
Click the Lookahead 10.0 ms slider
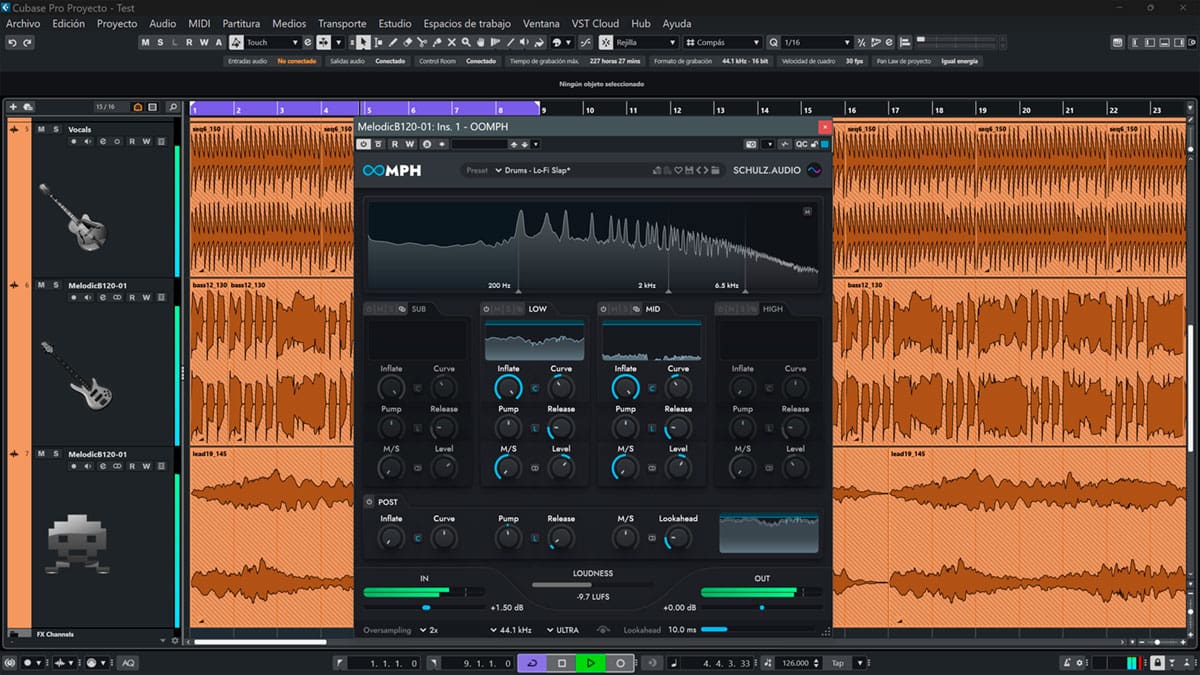click(760, 630)
